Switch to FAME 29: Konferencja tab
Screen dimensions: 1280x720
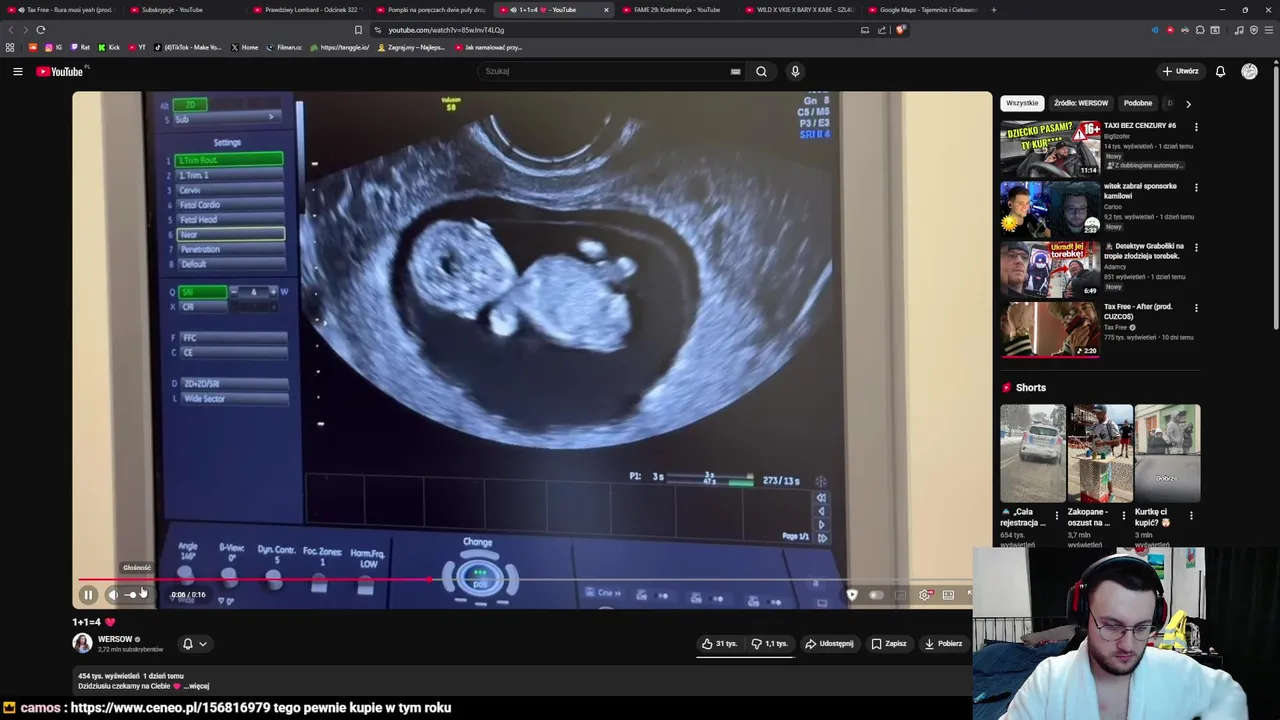point(676,10)
